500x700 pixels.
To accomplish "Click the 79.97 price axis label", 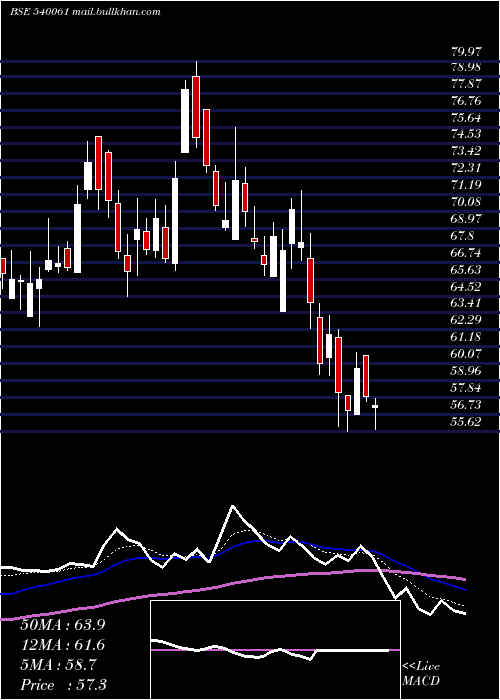I will pos(467,52).
